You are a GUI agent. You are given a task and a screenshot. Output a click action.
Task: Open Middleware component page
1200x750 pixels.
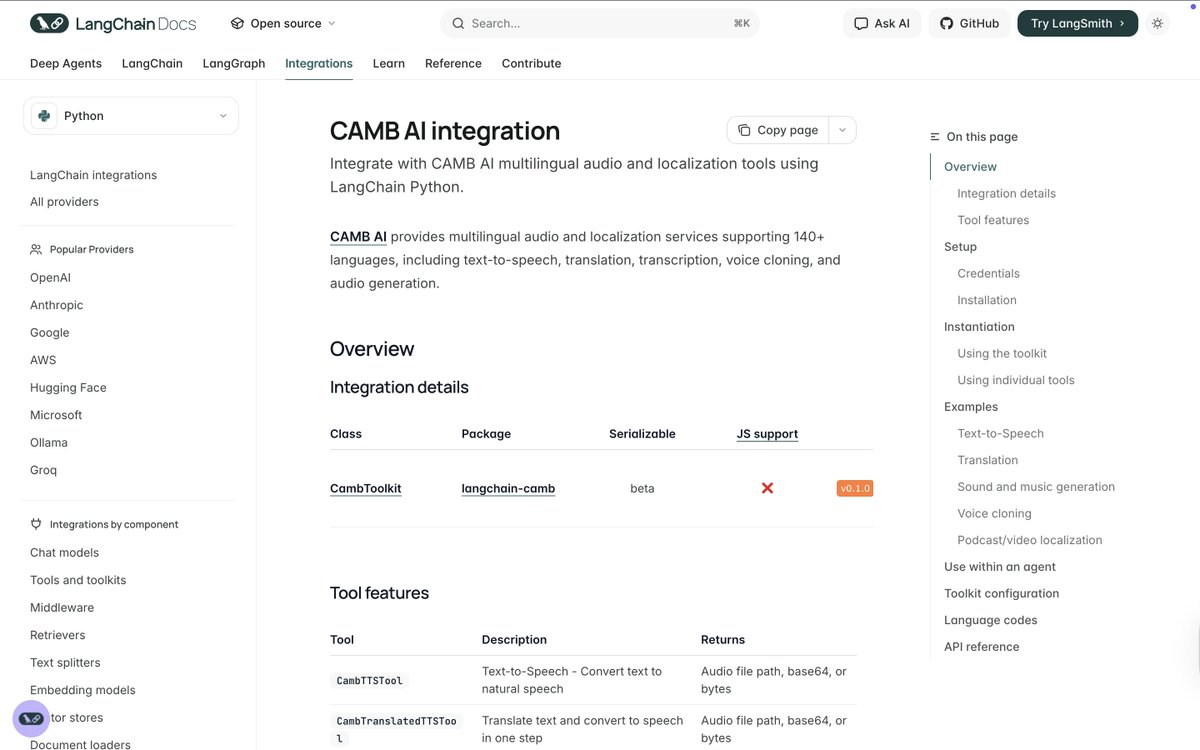tap(62, 608)
